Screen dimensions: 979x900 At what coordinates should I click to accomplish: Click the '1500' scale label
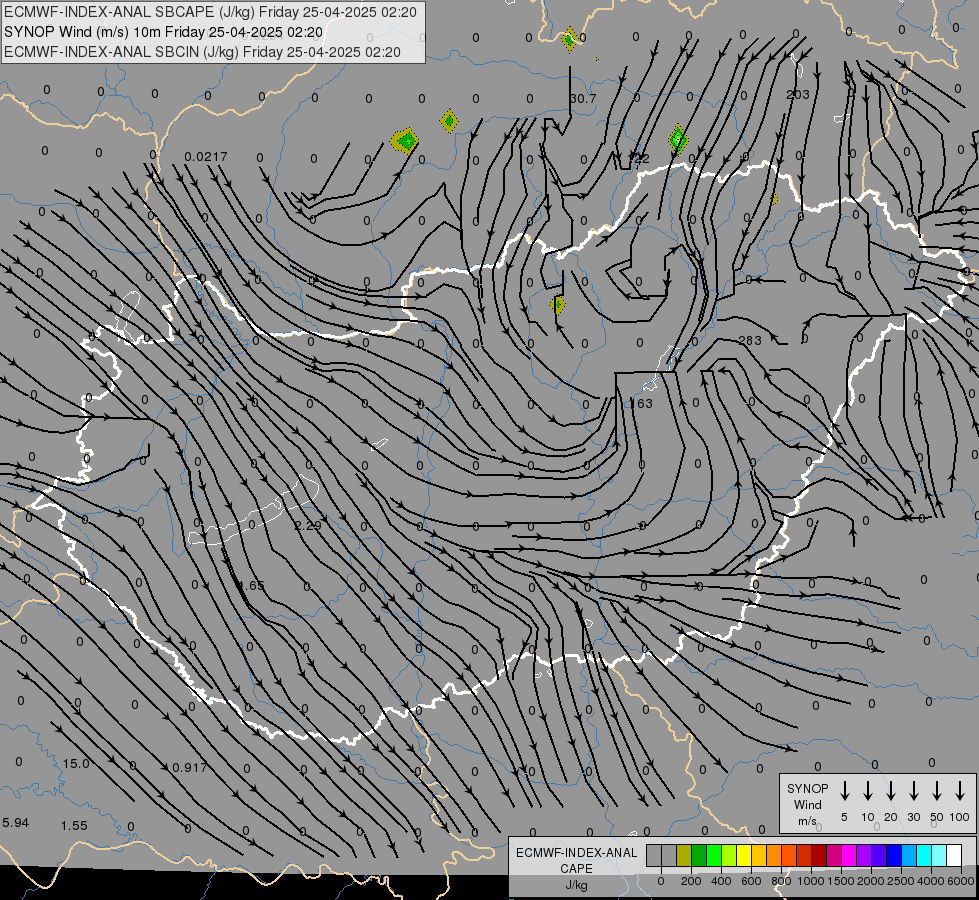pyautogui.click(x=841, y=881)
